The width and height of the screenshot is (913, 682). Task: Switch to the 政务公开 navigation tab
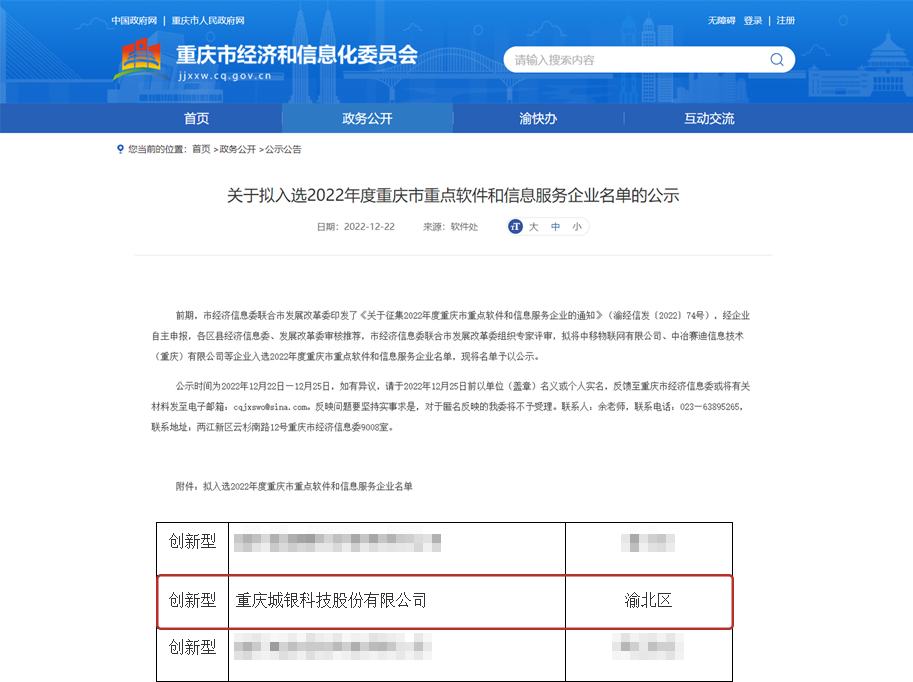tap(367, 118)
